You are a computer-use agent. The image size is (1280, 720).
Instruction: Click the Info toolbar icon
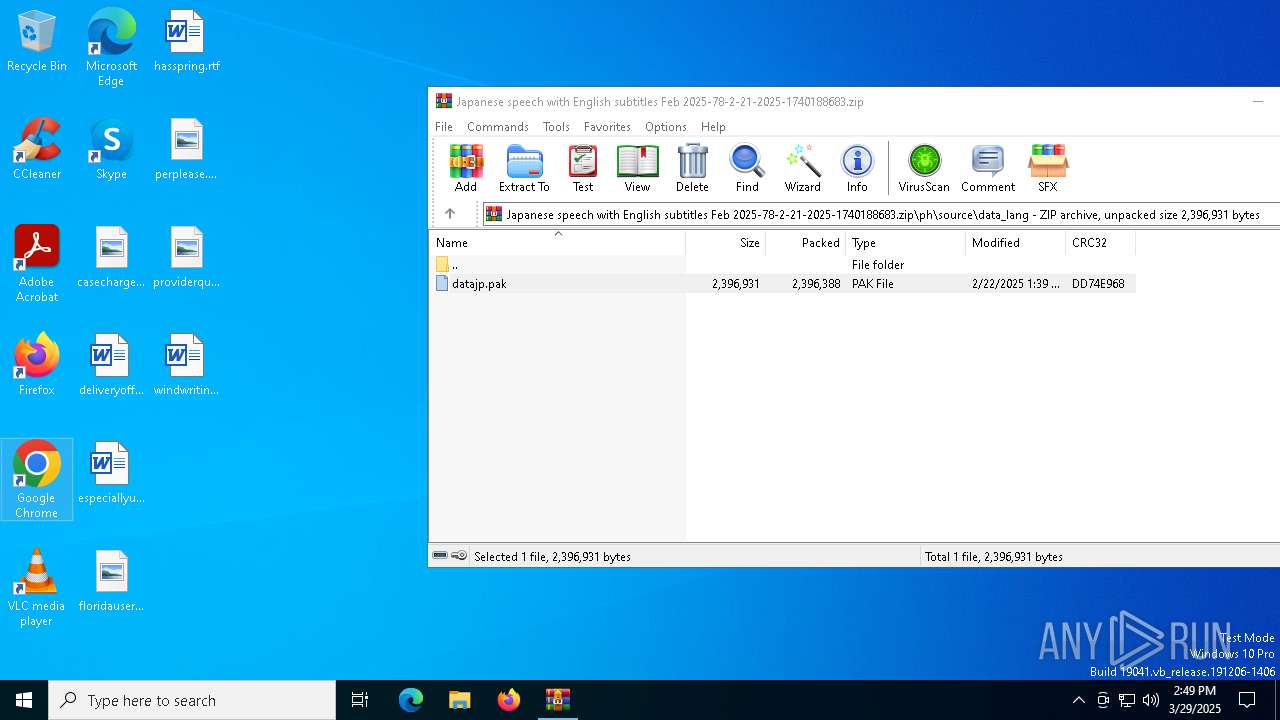pos(857,168)
